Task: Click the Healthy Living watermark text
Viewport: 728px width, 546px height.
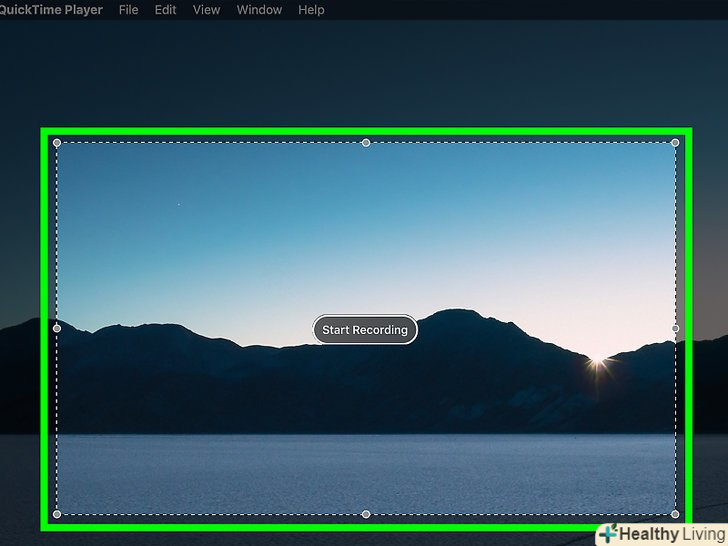Action: 672,534
